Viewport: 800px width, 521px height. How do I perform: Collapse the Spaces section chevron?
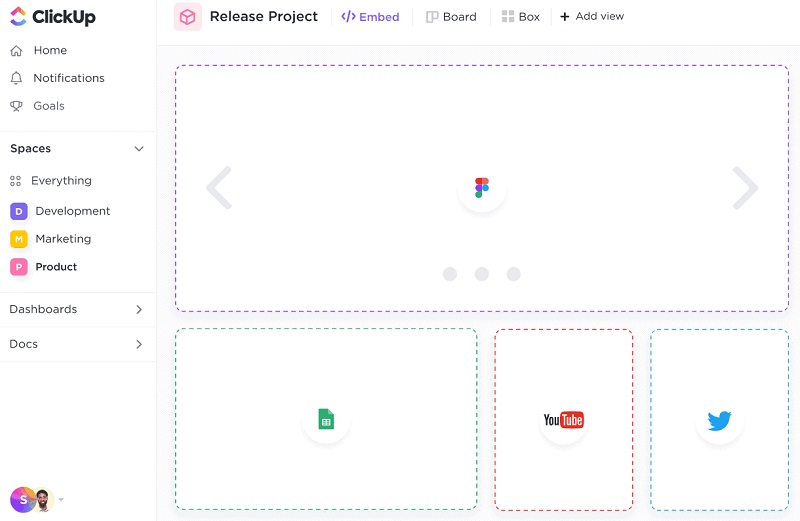[139, 149]
